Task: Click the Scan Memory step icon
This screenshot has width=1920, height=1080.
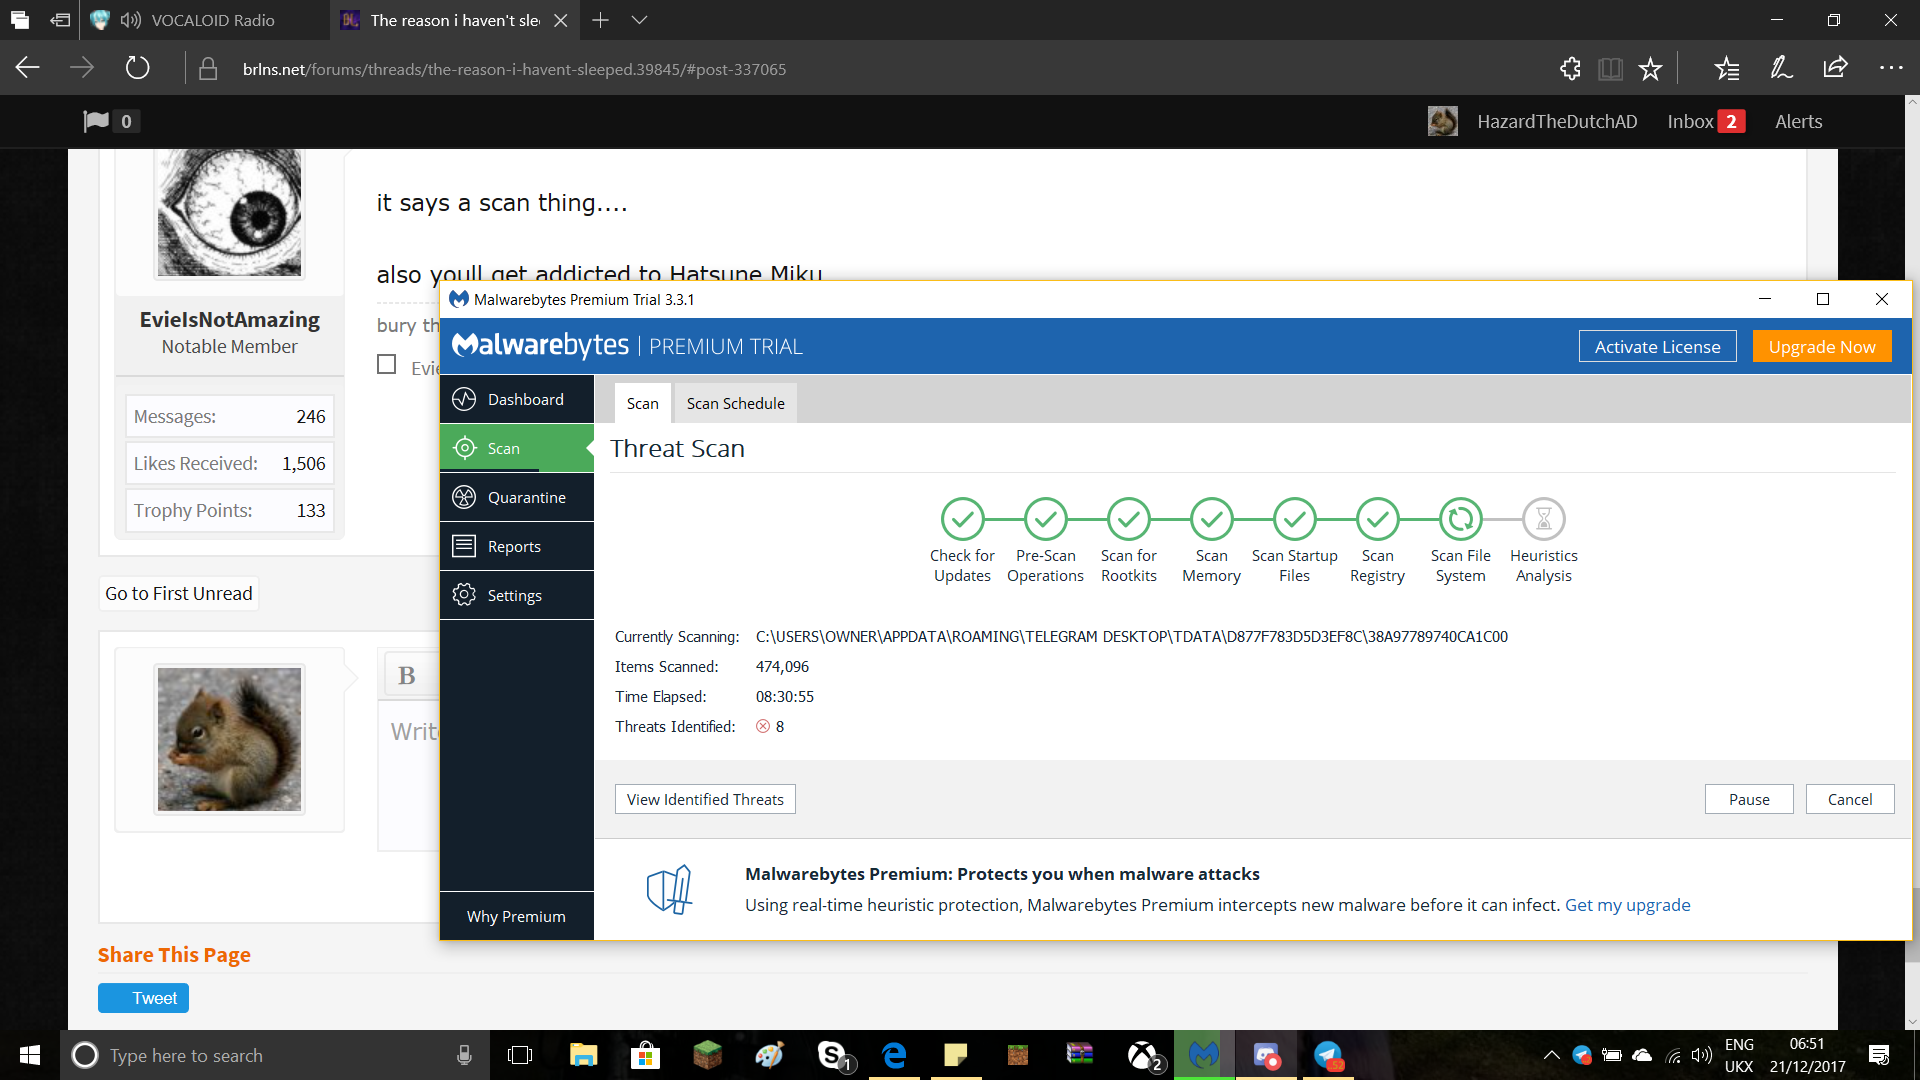Action: coord(1211,519)
